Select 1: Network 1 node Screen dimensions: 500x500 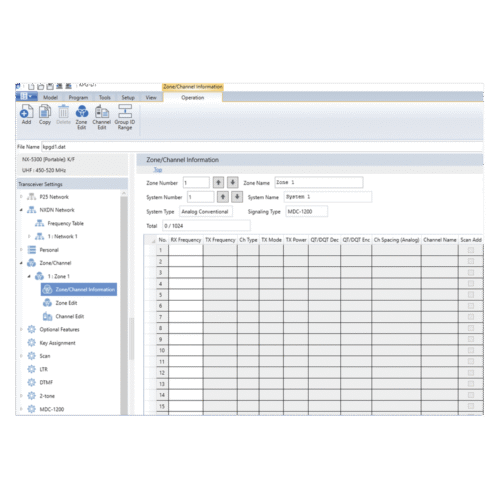click(63, 236)
